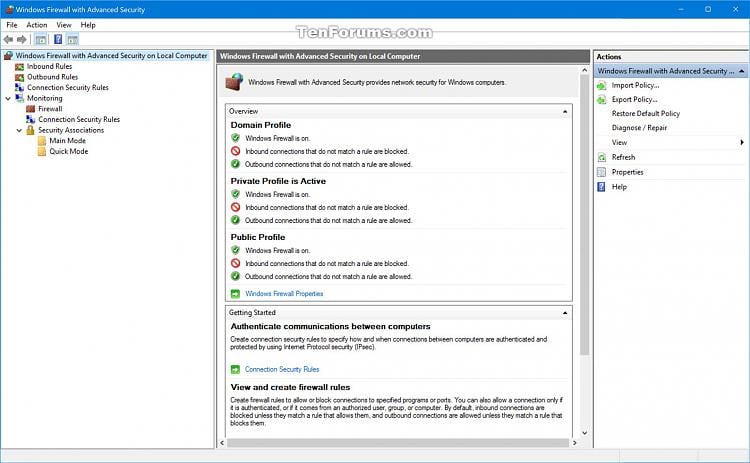Click the Export Policy icon in Actions
Viewport: 750px width, 463px height.
click(602, 99)
